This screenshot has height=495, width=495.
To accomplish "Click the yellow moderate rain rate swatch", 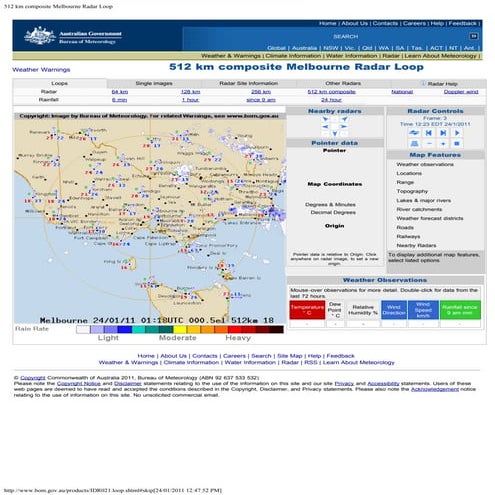I will [180, 330].
